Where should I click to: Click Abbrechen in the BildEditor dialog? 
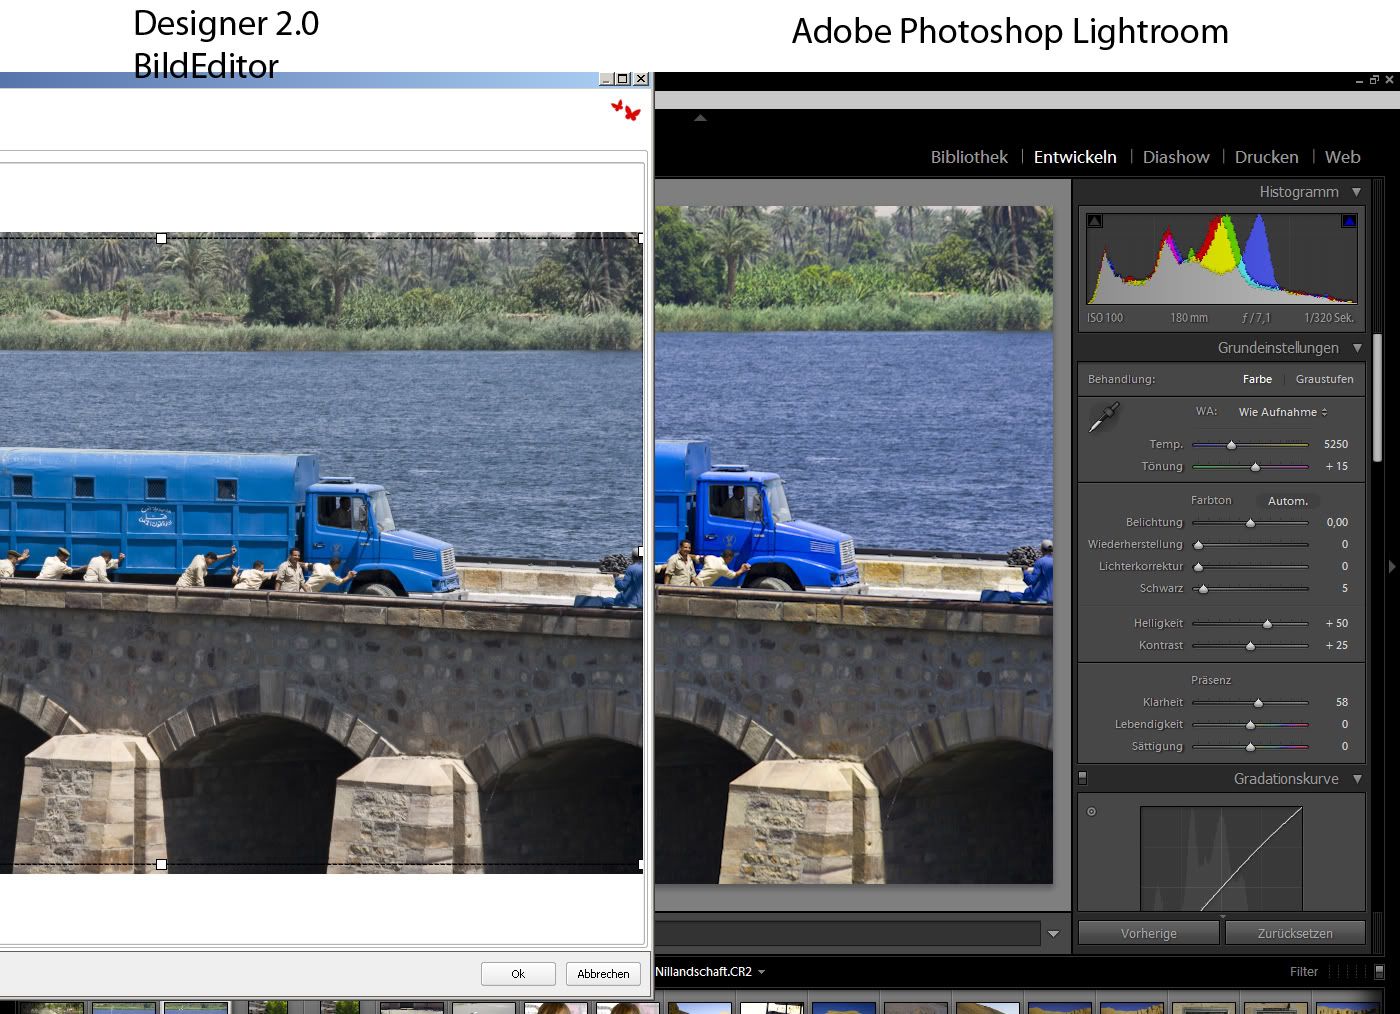click(x=603, y=974)
